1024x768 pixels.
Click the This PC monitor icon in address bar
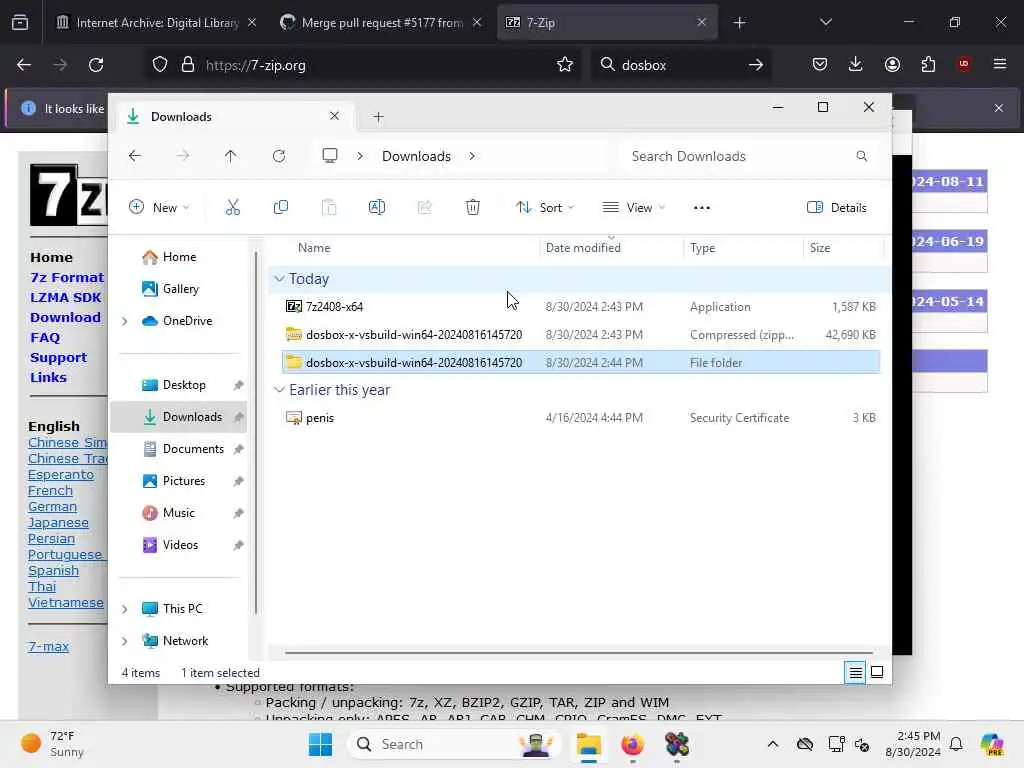(x=330, y=156)
